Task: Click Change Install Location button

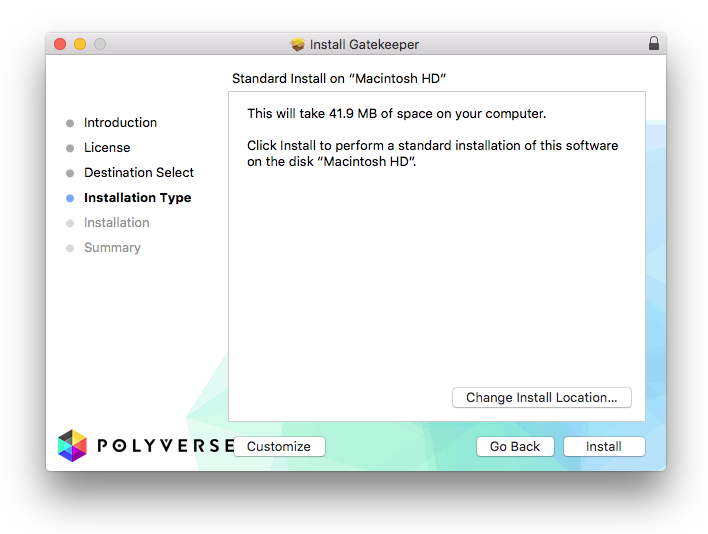Action: point(541,397)
